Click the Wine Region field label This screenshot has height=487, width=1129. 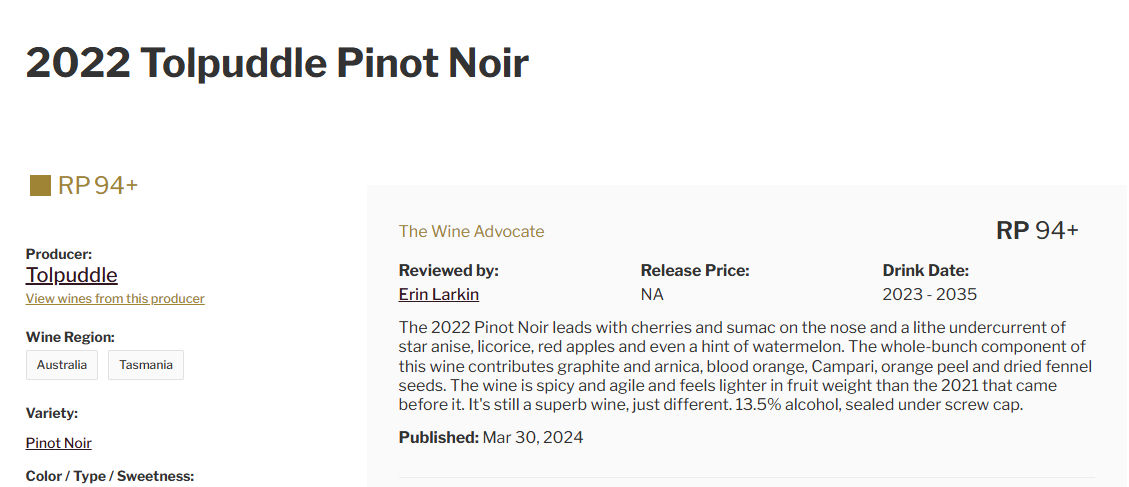pos(70,337)
